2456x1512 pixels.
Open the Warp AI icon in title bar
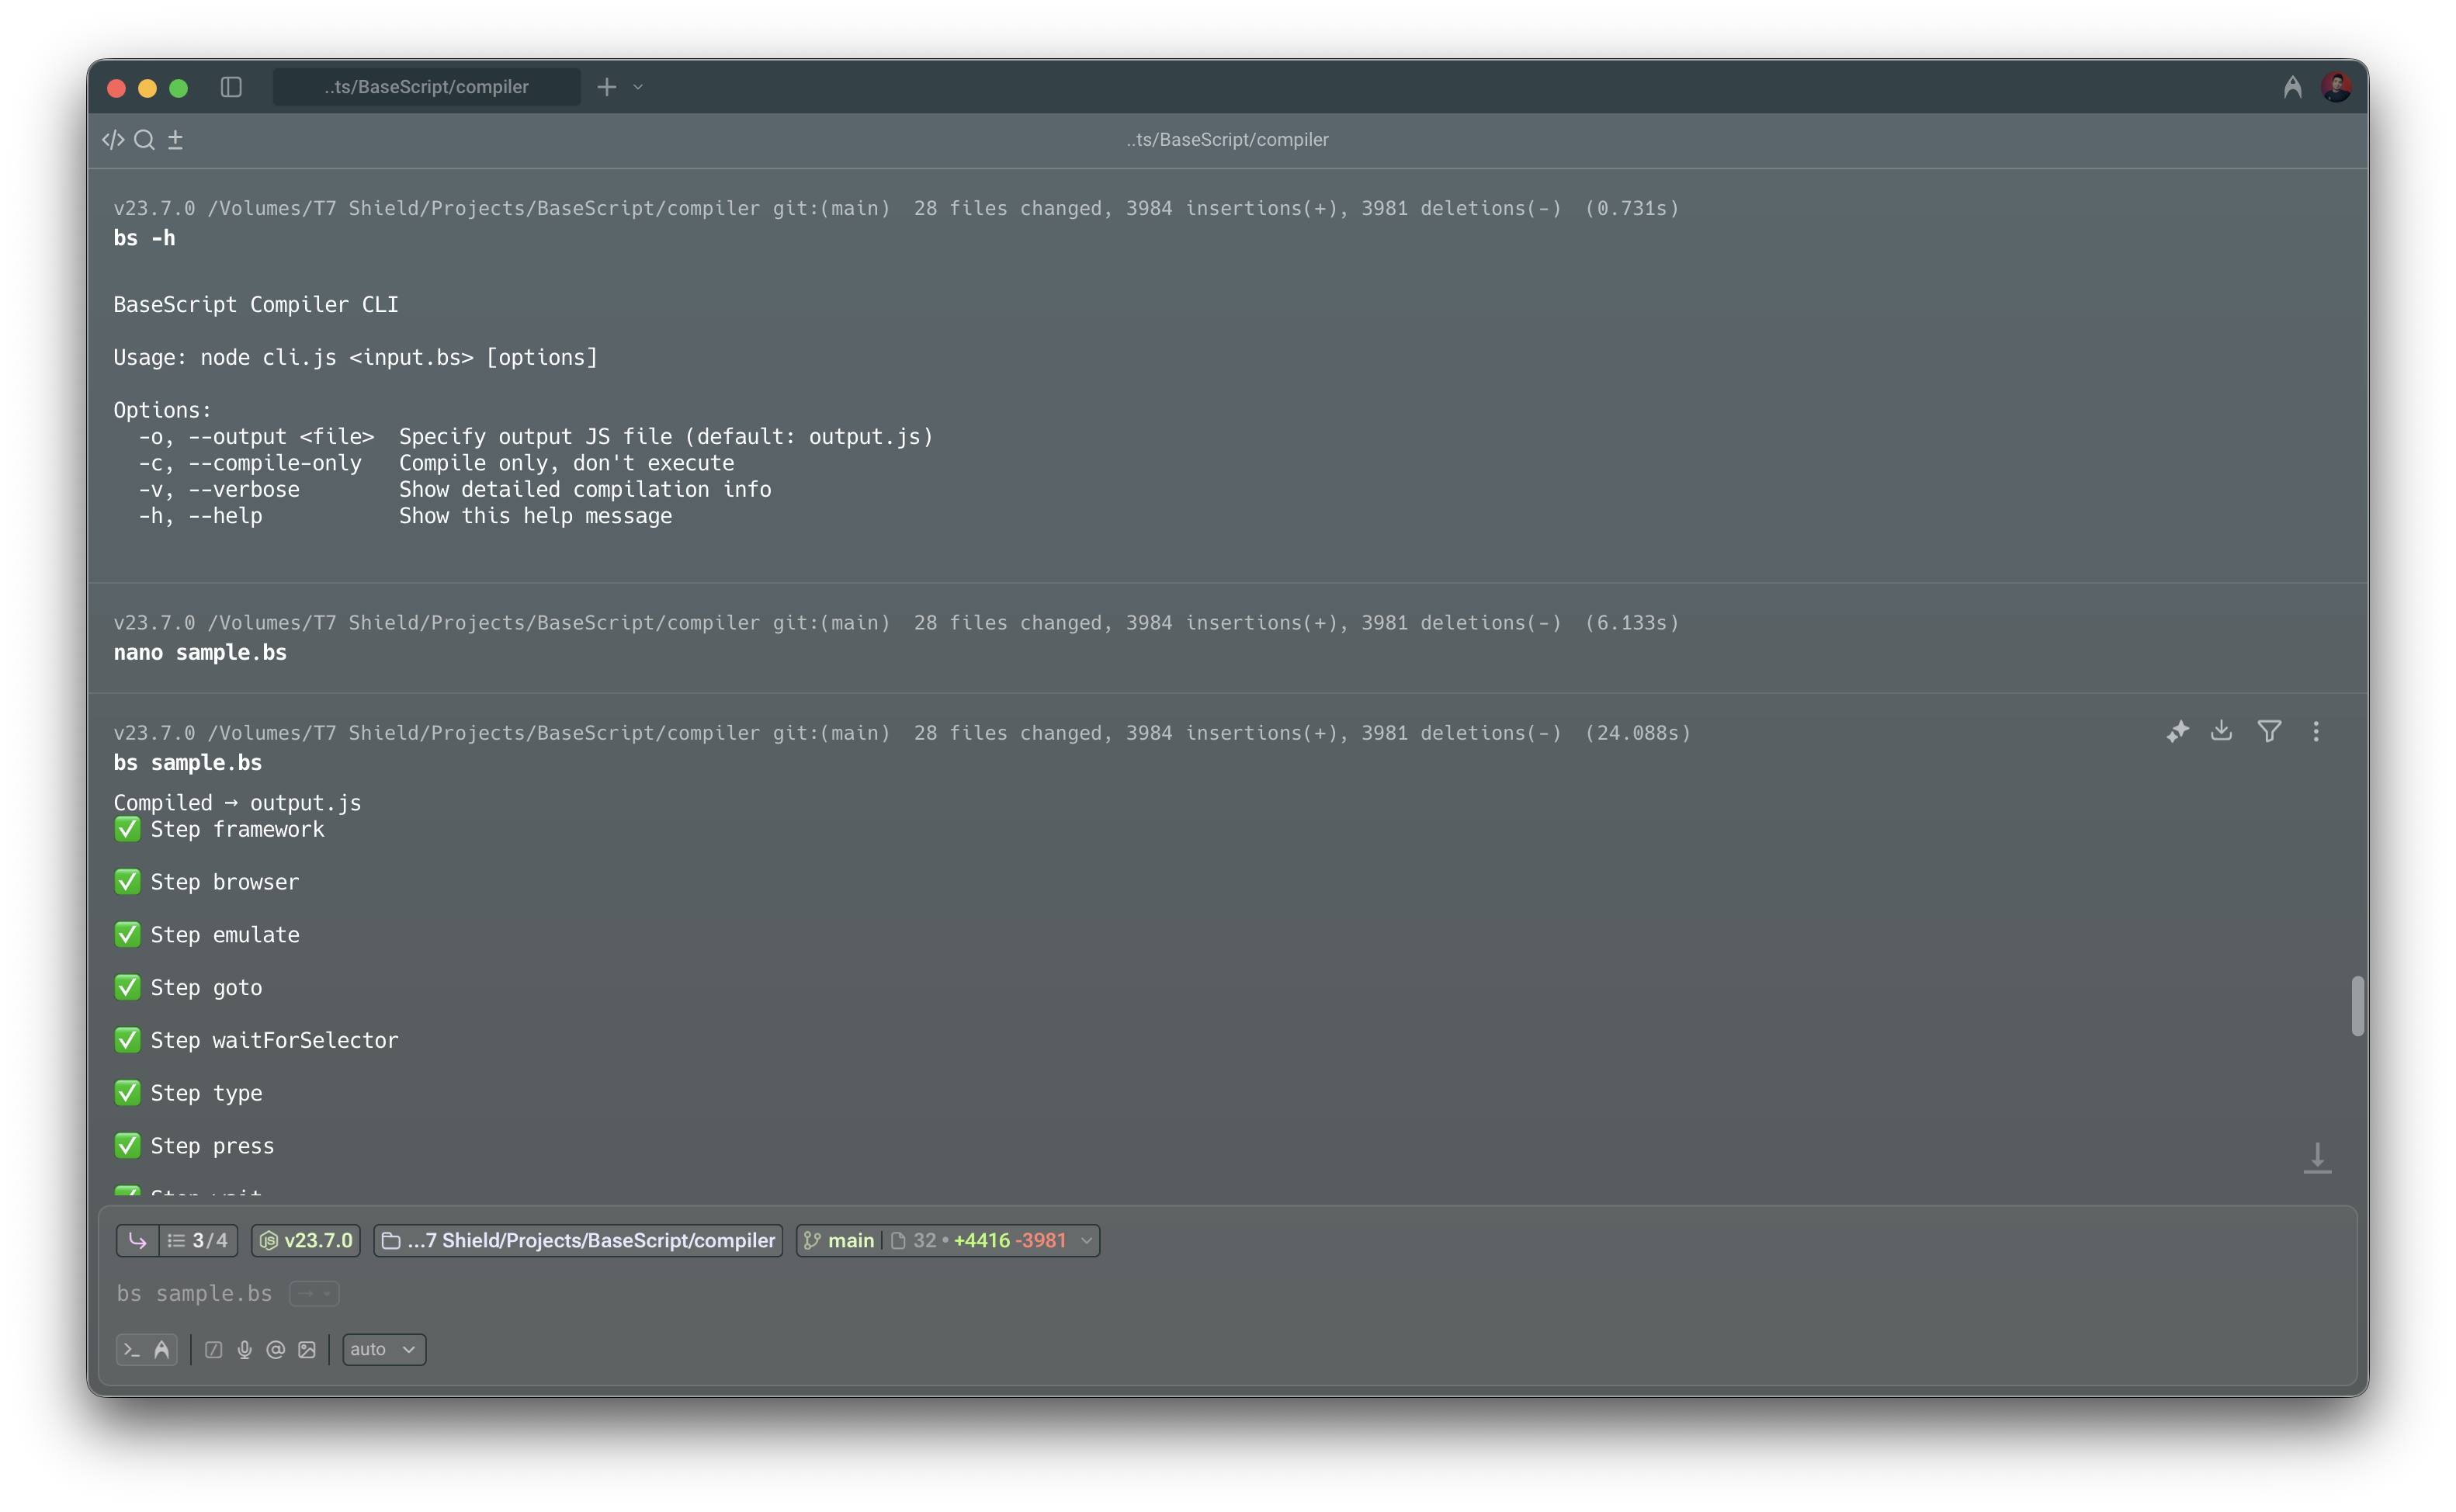tap(2292, 88)
